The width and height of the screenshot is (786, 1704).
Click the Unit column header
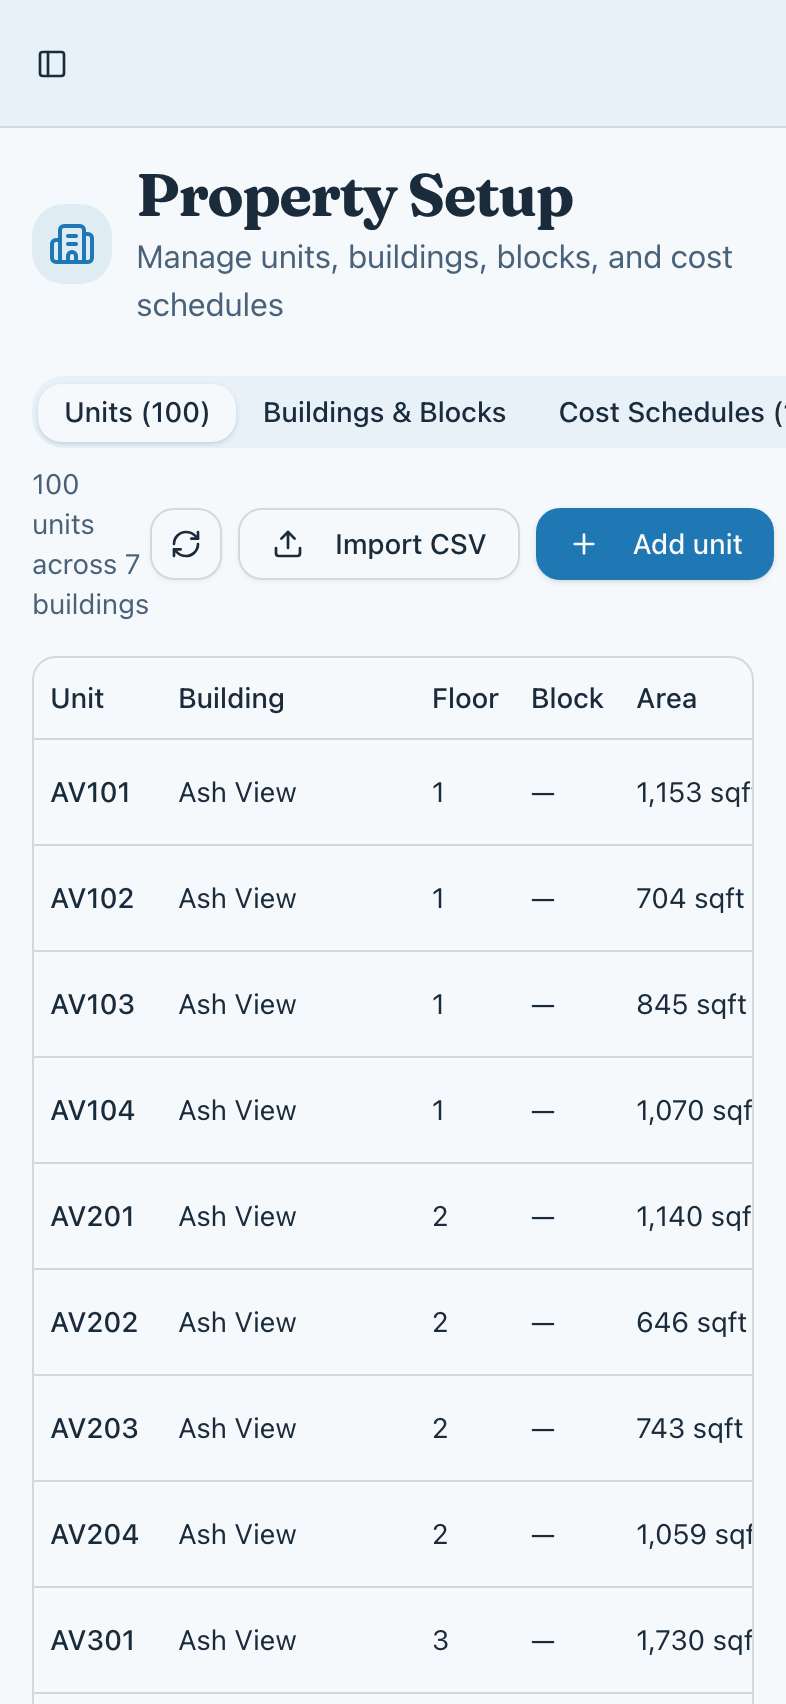click(x=77, y=699)
